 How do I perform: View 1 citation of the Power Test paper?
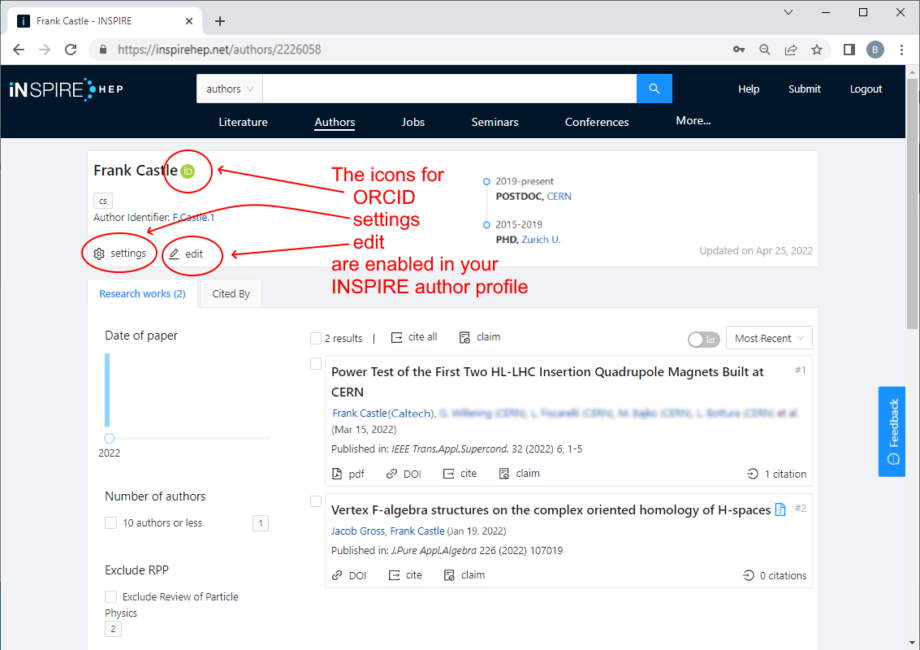pos(777,474)
